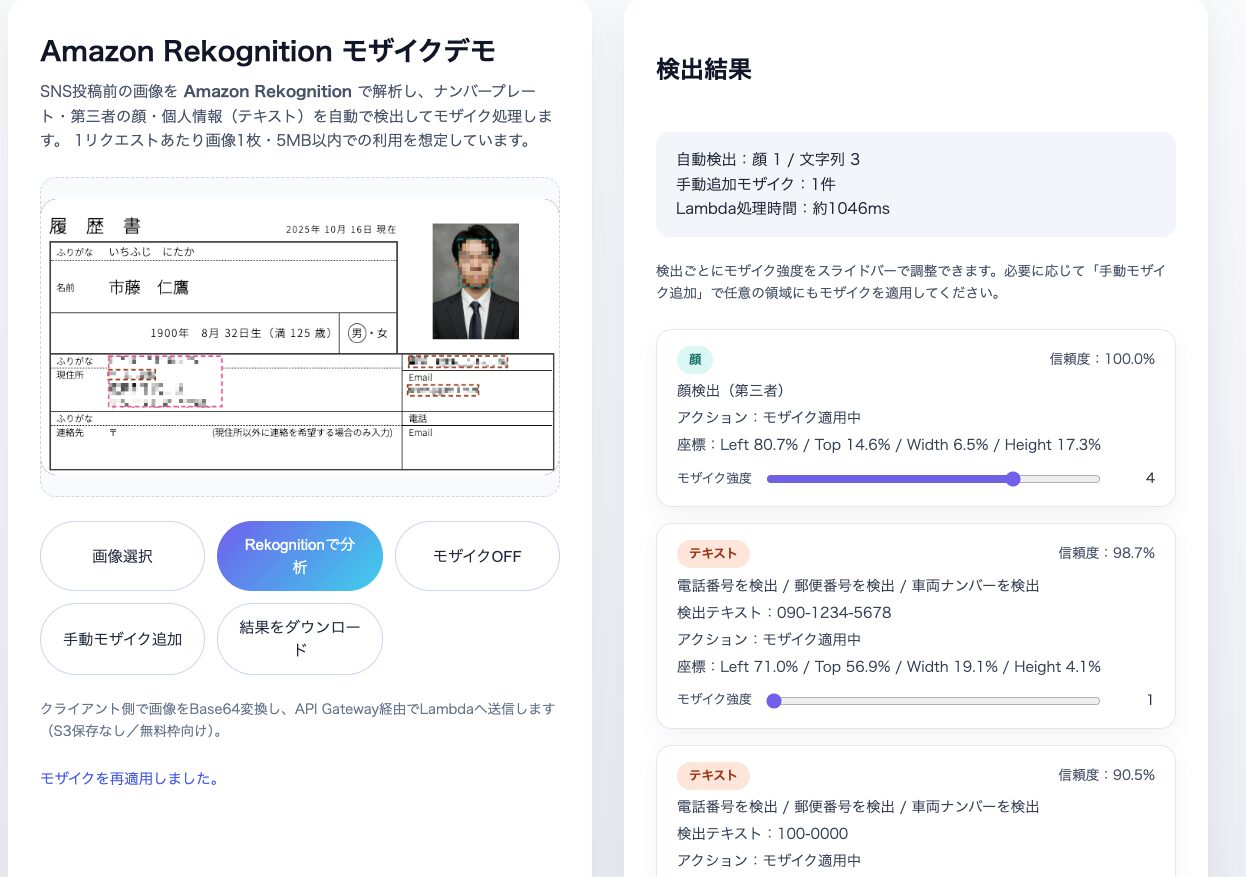The height and width of the screenshot is (877, 1246).
Task: Click the 画像選択 button
Action: (122, 556)
